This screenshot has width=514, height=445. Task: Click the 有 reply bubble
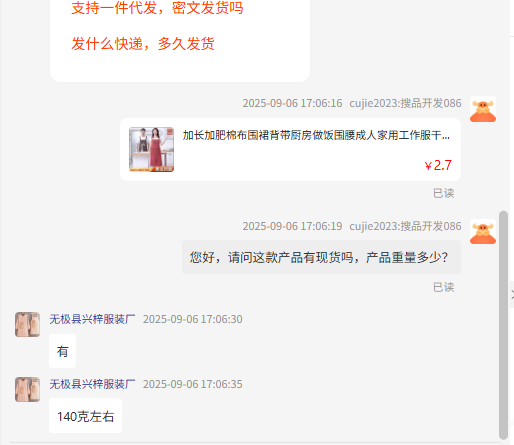pos(62,351)
